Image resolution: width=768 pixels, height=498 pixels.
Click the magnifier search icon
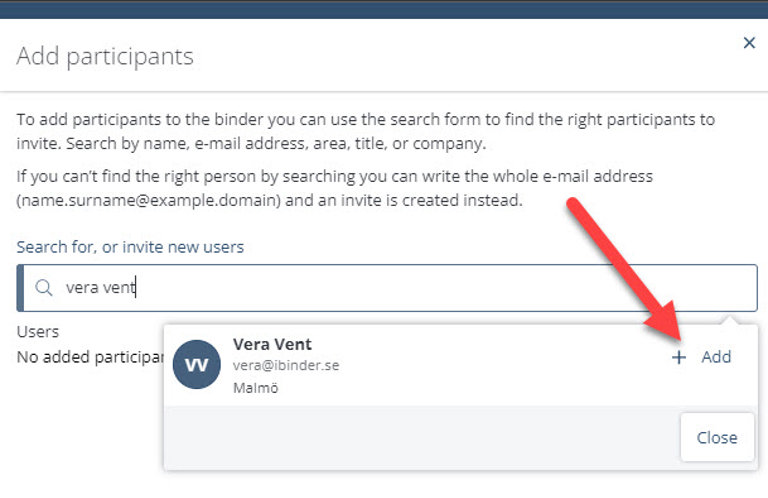coord(44,288)
